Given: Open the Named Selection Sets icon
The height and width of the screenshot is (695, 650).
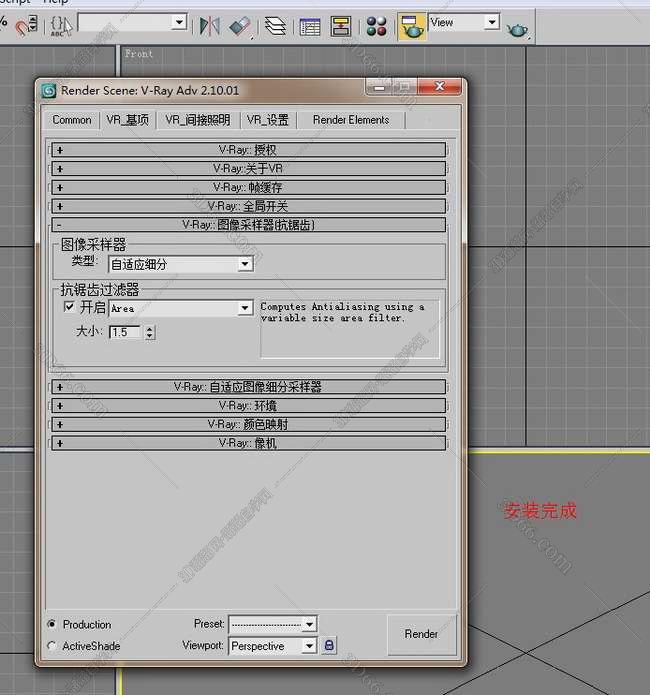Looking at the screenshot, I should (61, 26).
